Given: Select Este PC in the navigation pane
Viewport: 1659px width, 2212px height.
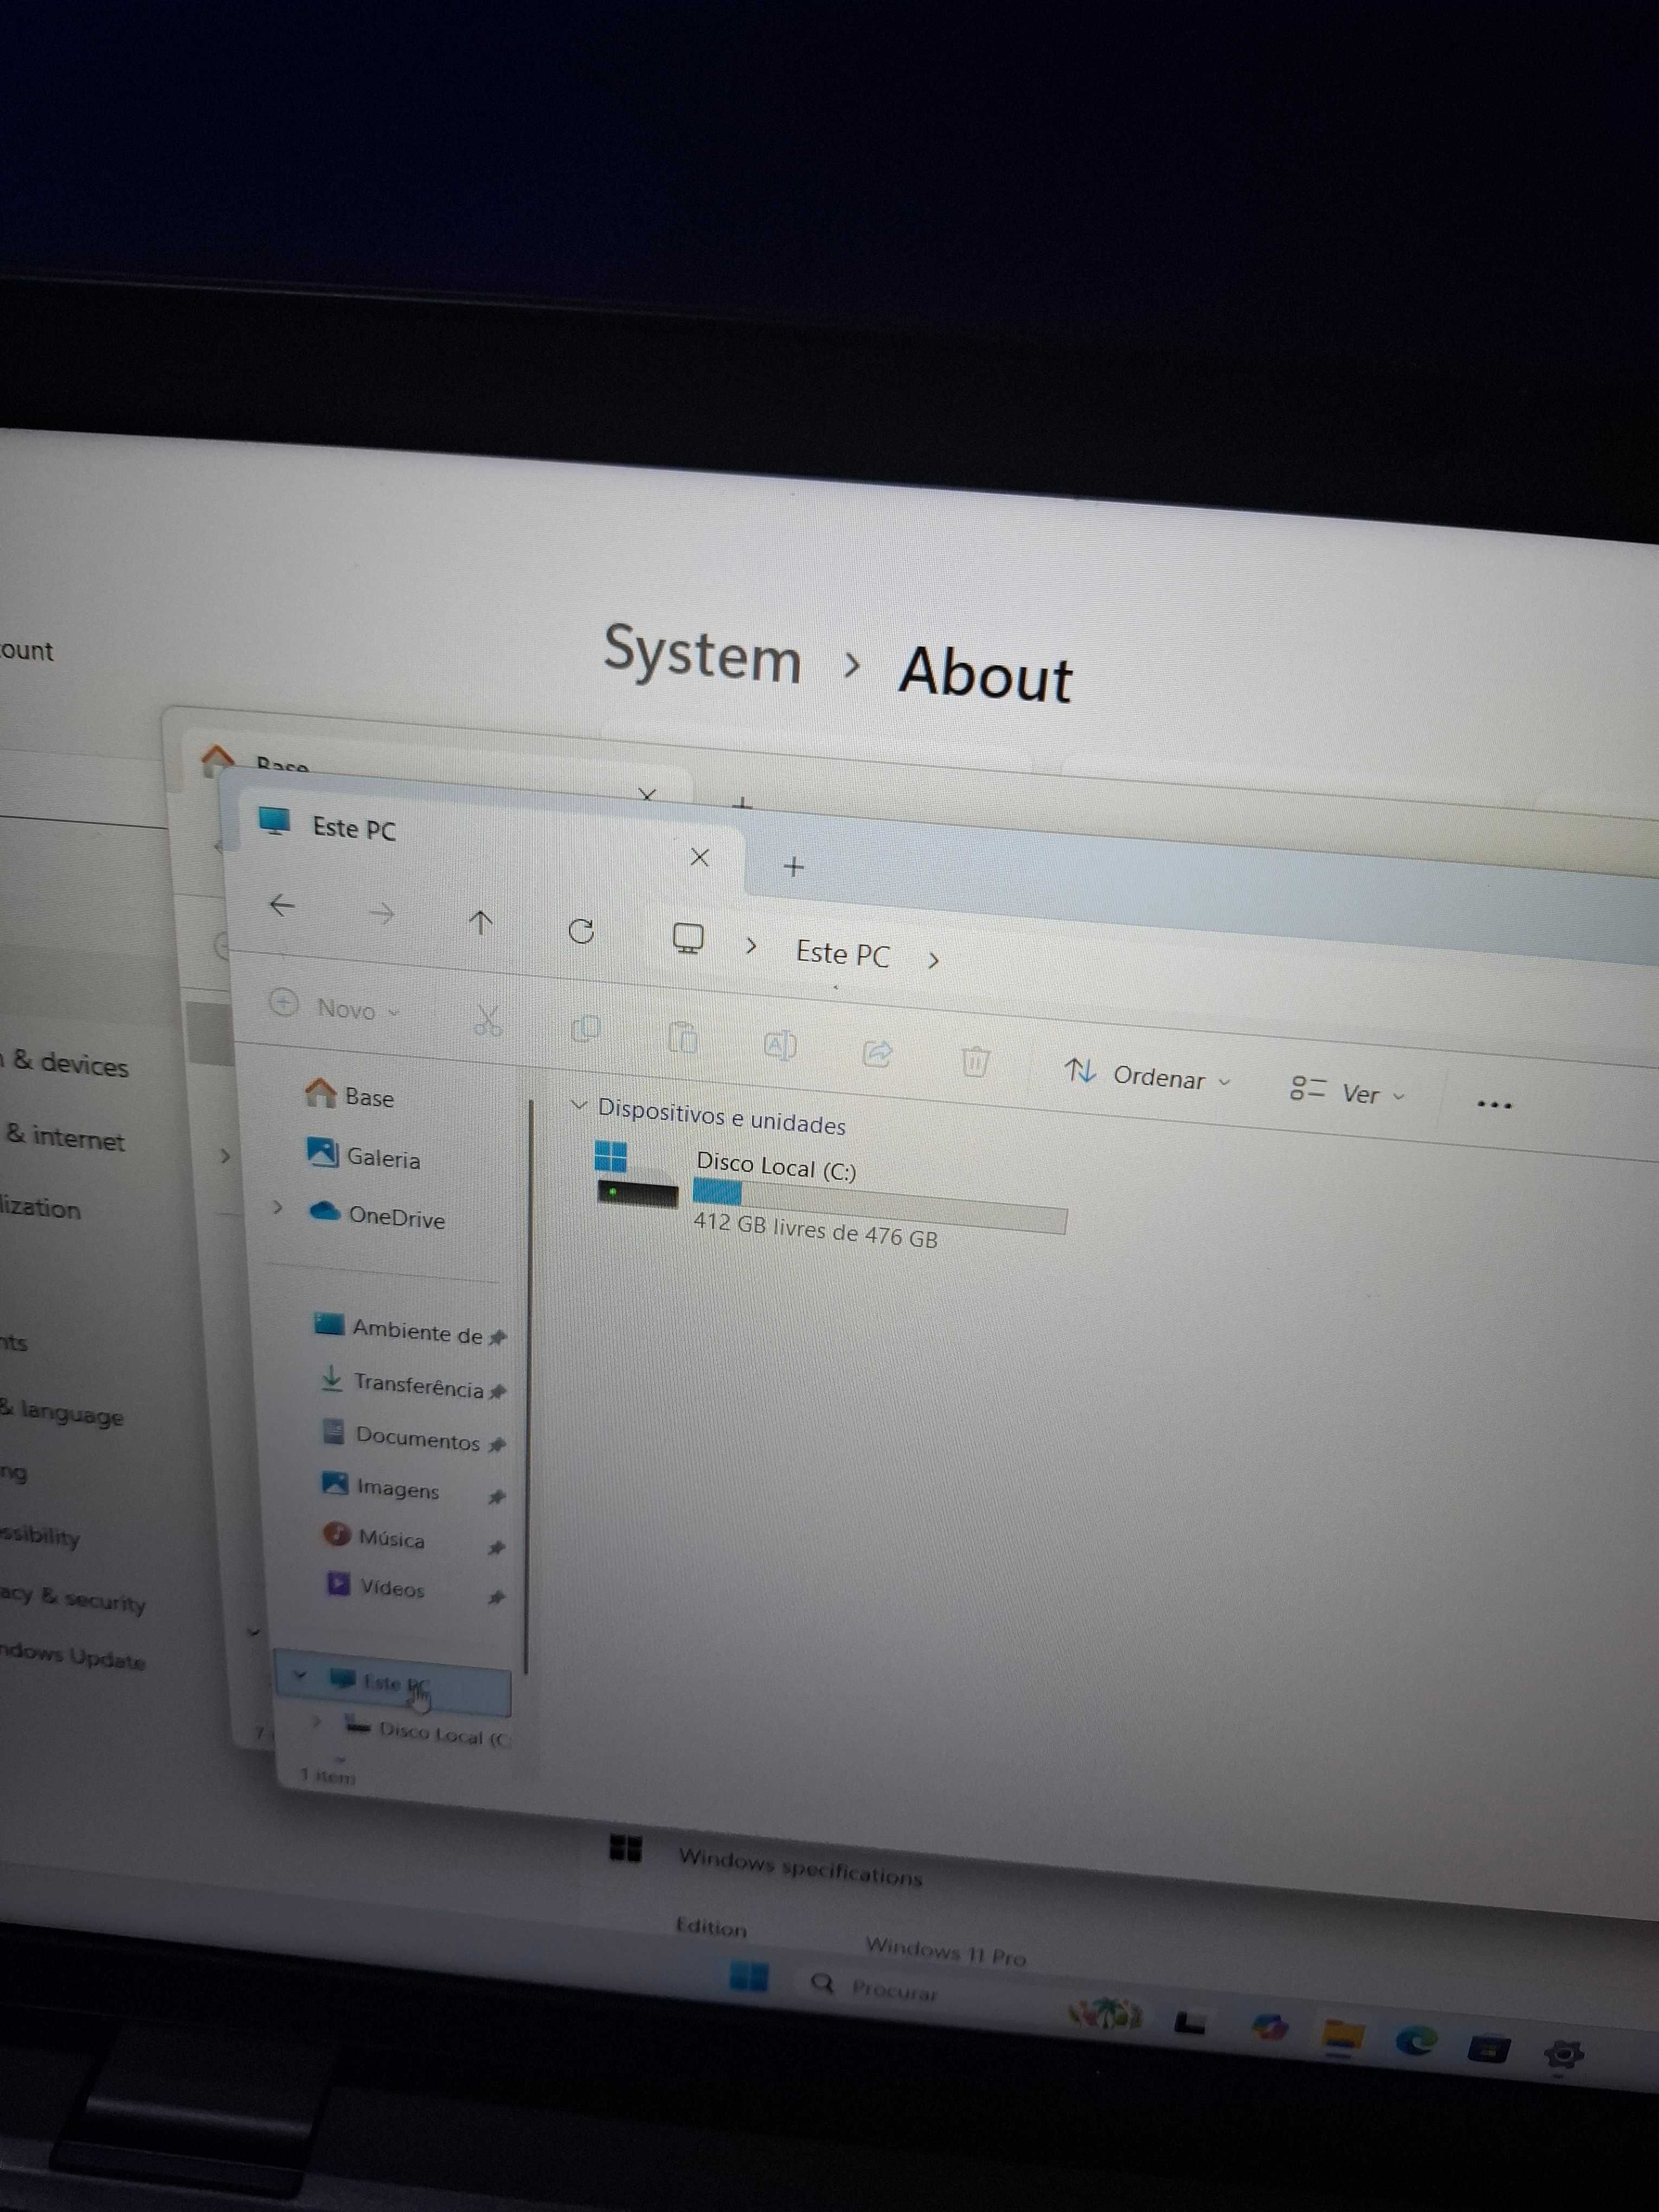Looking at the screenshot, I should tap(392, 1682).
